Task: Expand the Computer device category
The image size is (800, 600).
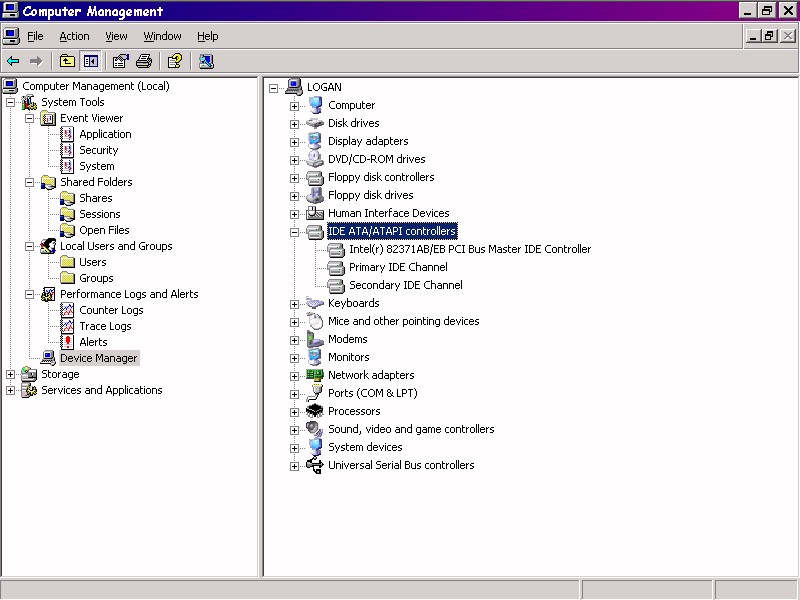Action: 294,106
